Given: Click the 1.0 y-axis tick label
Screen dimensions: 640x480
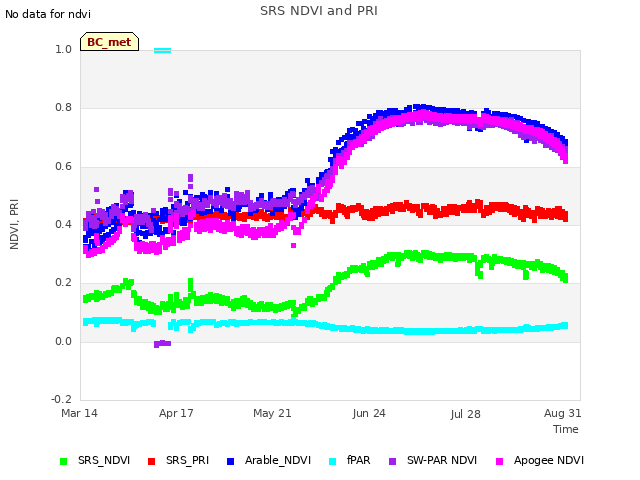Looking at the screenshot, I should 64,49.
